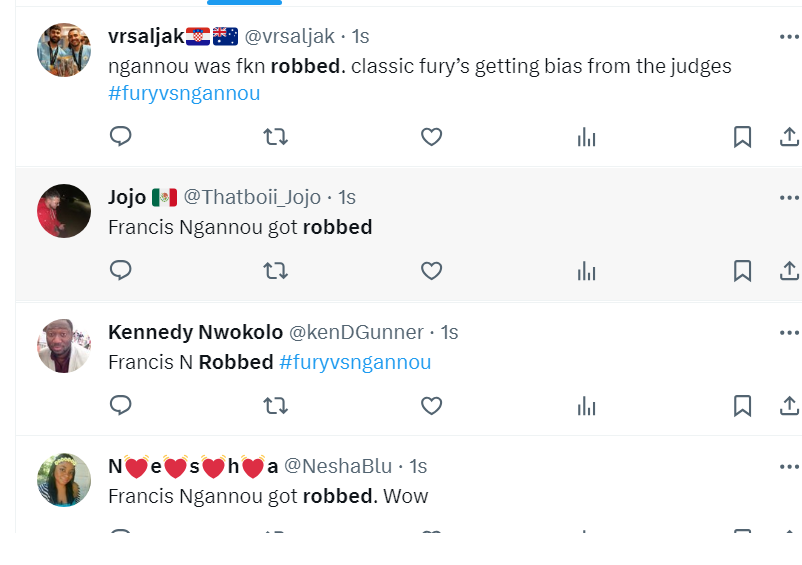Bookmark Kennedy Nwokolo's tweet
Image resolution: width=802 pixels, height=565 pixels.
click(x=742, y=406)
